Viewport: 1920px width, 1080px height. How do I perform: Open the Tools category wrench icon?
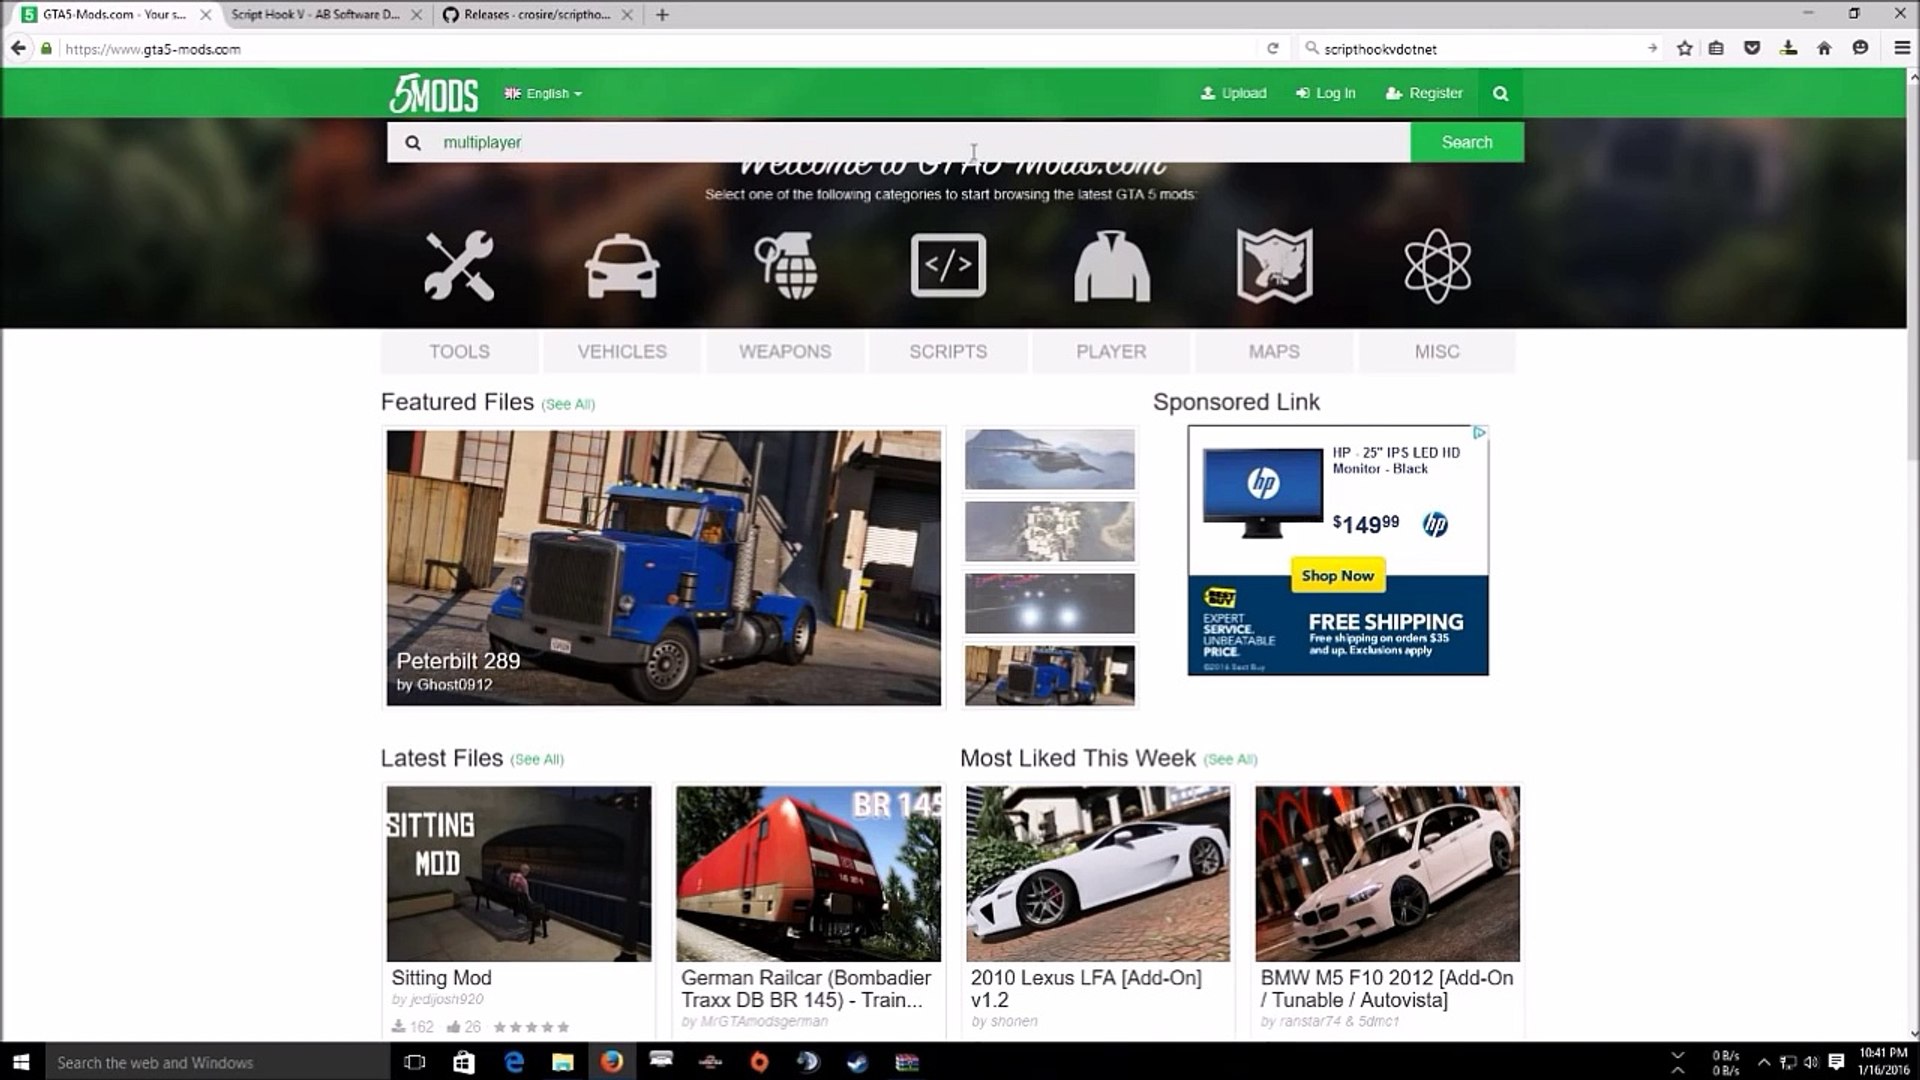(x=459, y=266)
